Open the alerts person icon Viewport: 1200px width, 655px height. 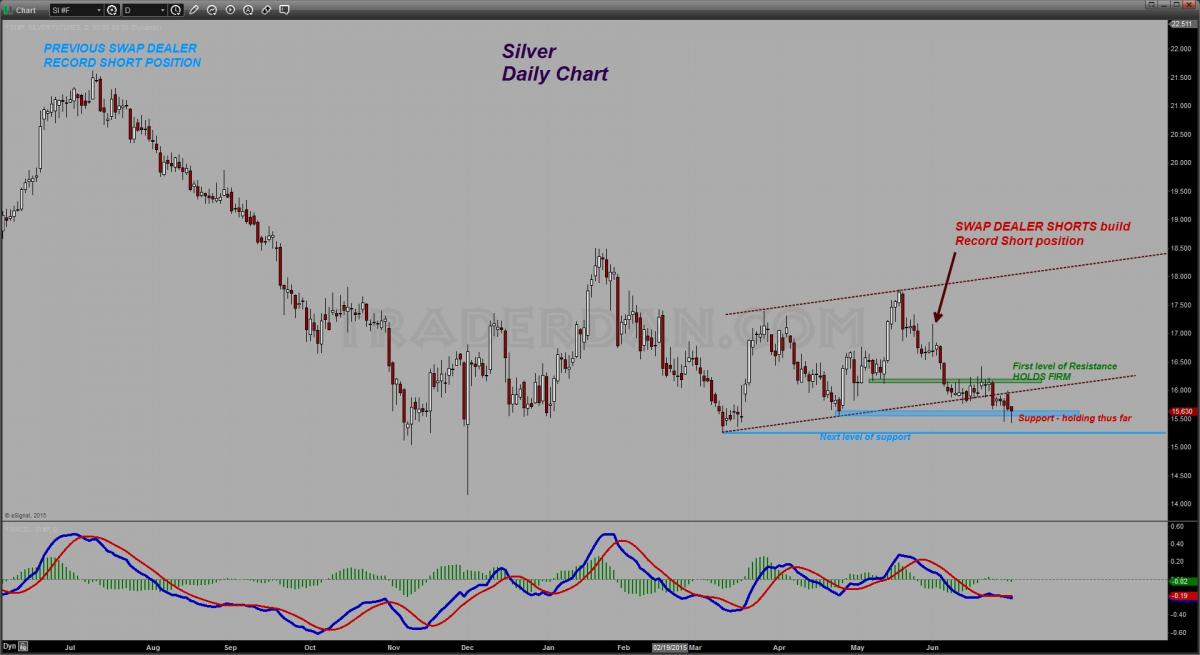[x=248, y=10]
